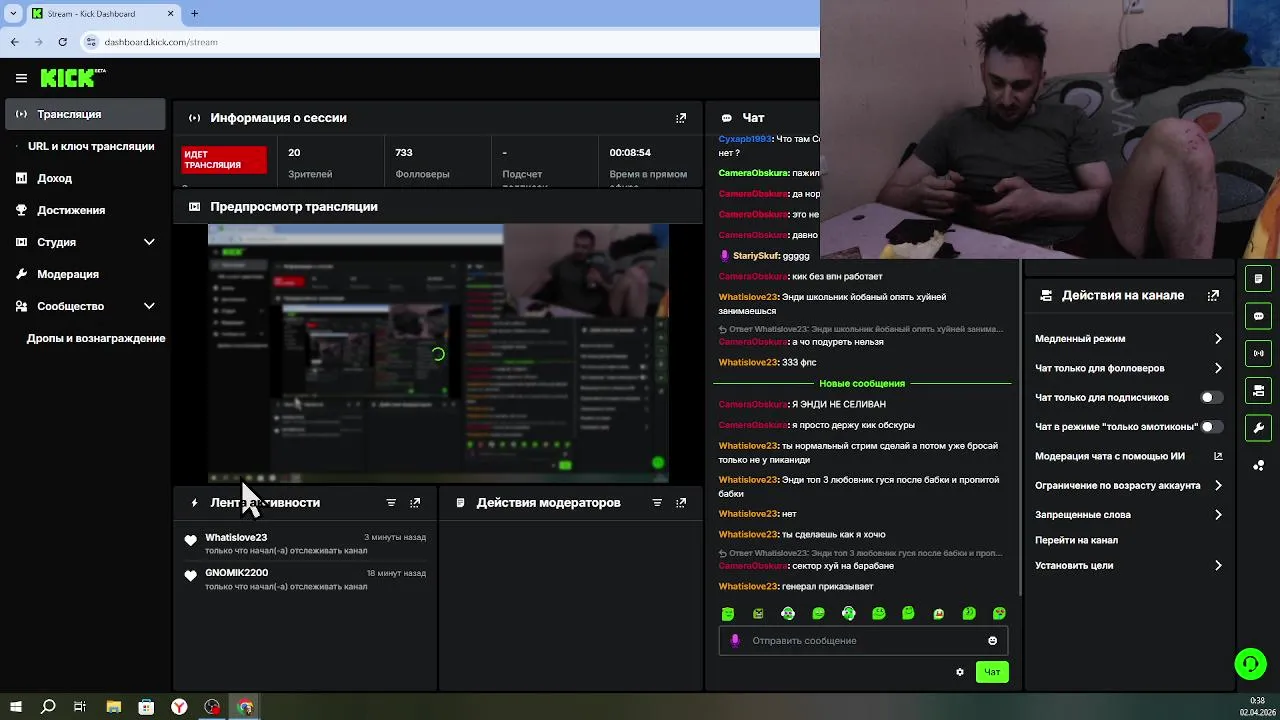The width and height of the screenshot is (1280, 720).
Task: Click the ИДЕТ ТРАНСЛЯЦИЯ red status badge
Action: coord(224,160)
